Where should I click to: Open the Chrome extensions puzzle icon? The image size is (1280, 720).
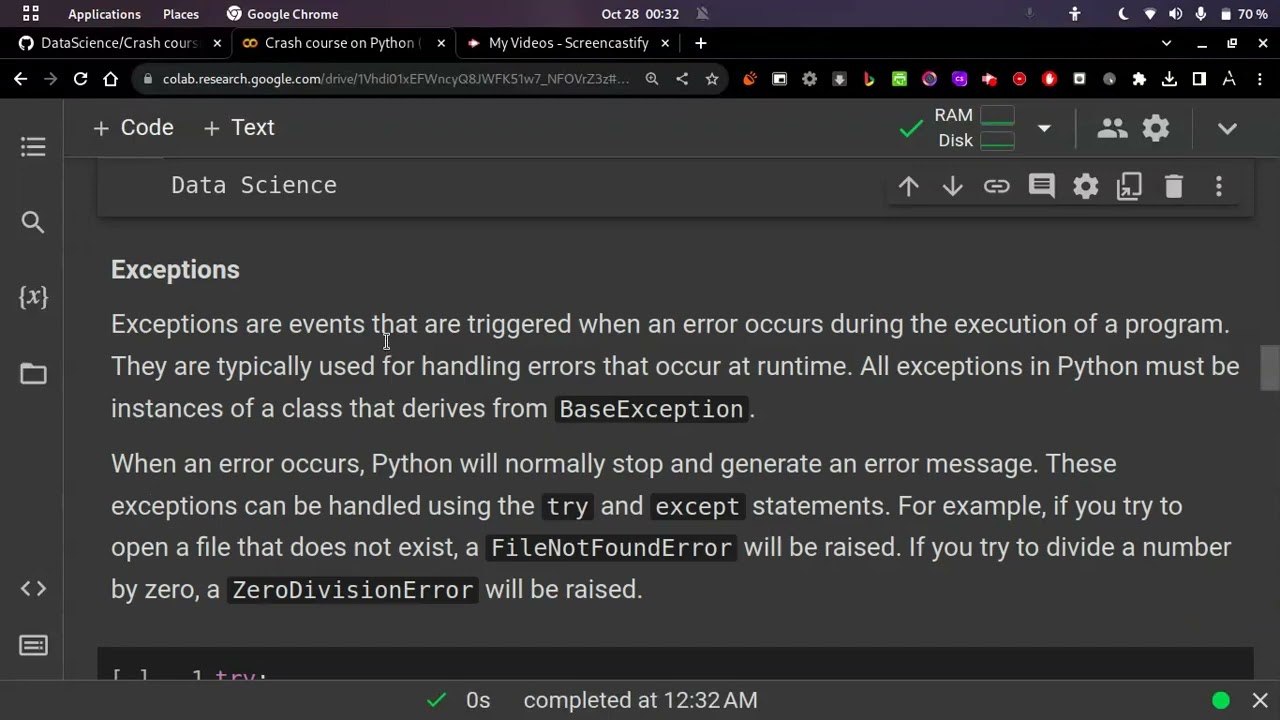click(1139, 79)
